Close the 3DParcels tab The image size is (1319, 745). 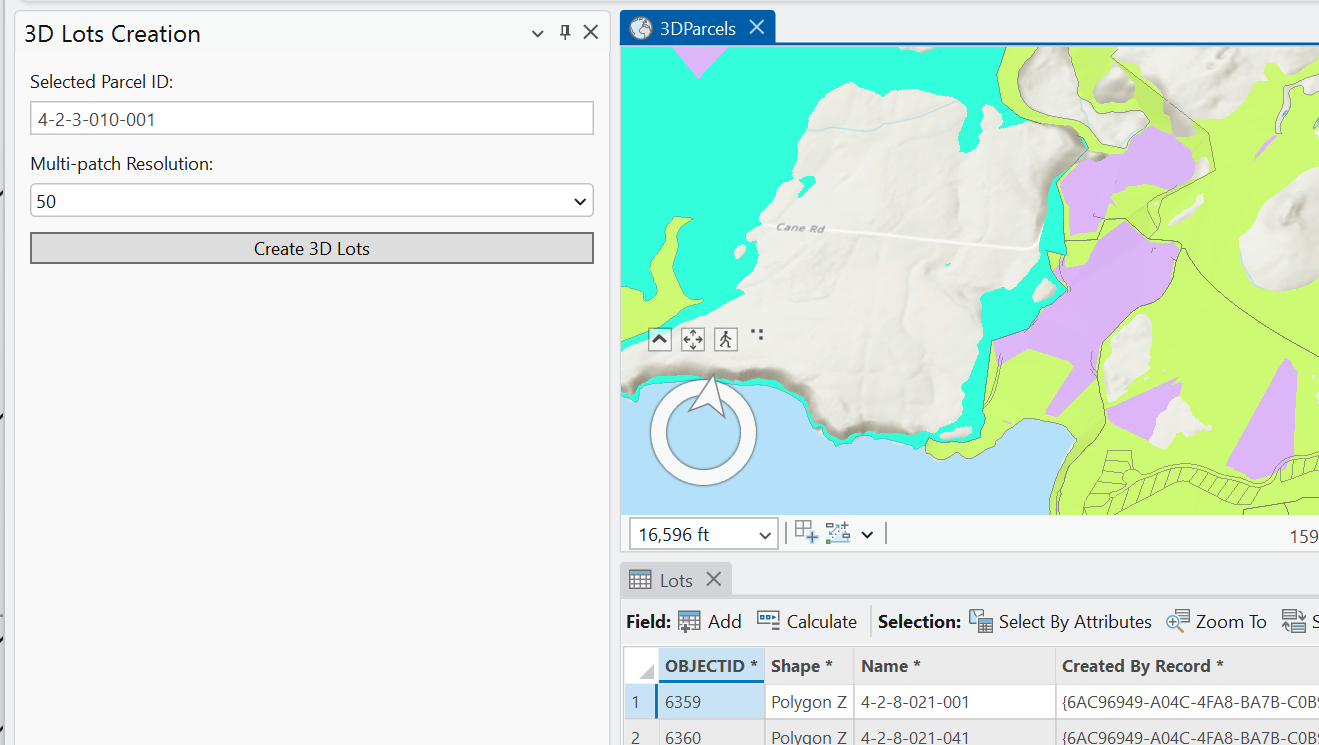(x=757, y=28)
